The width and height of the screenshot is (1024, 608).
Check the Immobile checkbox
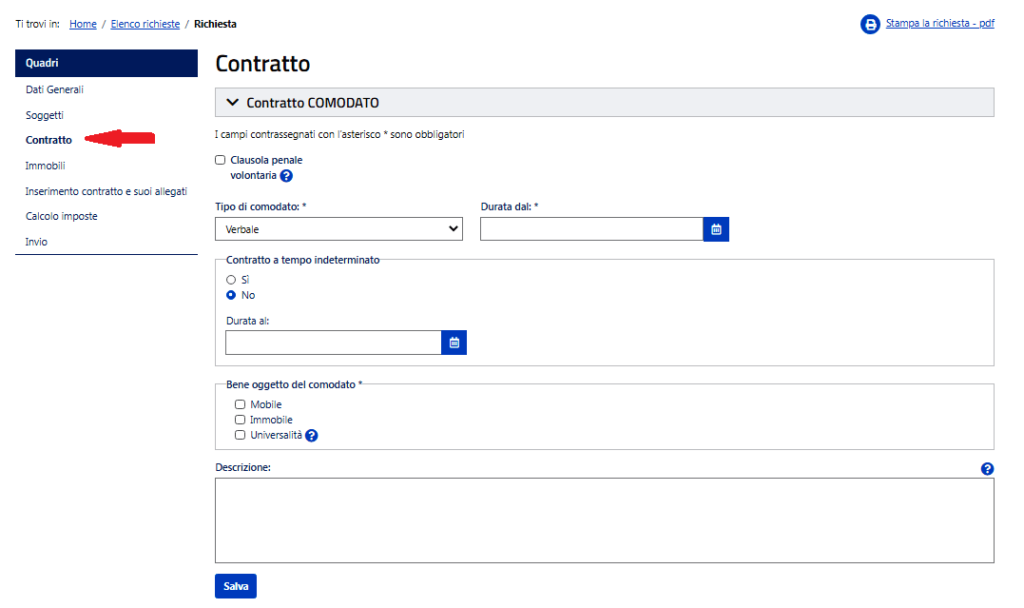coord(240,420)
